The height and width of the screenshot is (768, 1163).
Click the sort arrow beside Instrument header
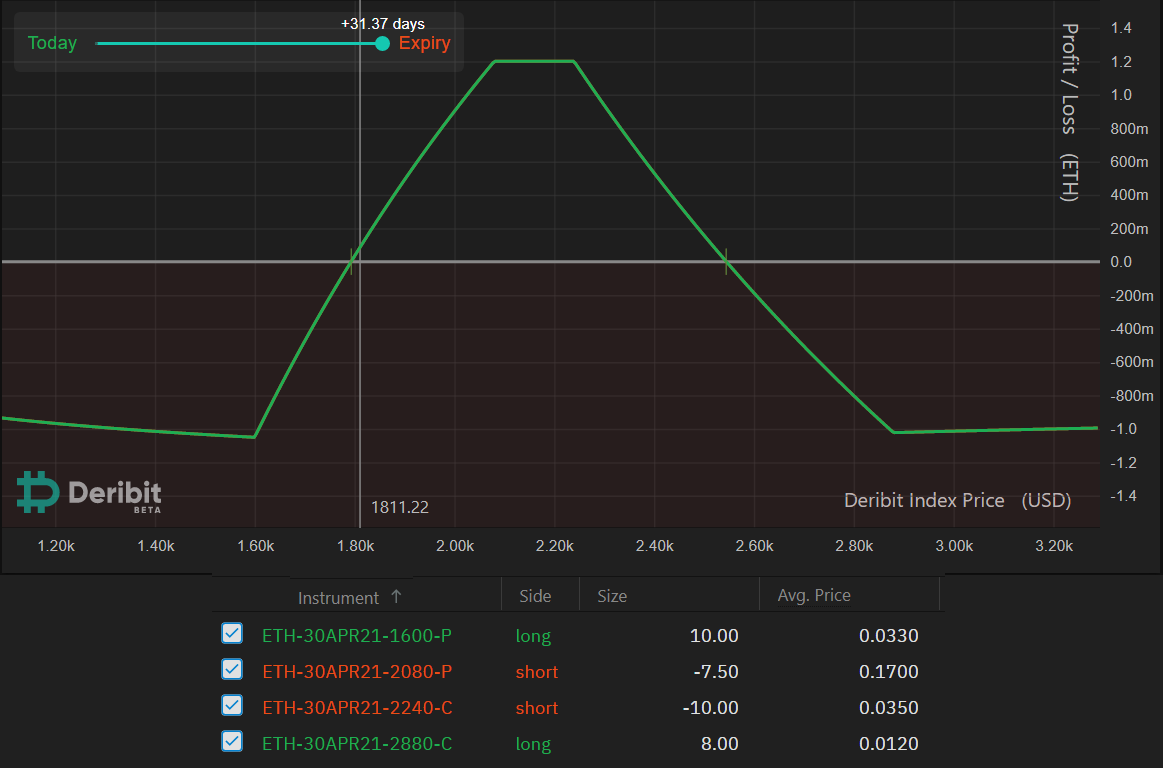pyautogui.click(x=396, y=597)
